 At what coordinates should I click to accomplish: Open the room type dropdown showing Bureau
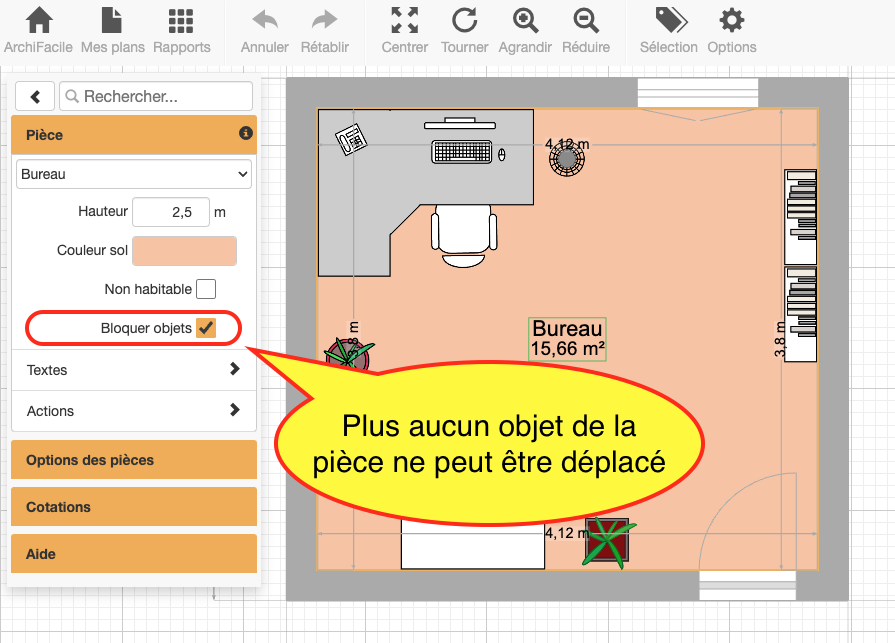click(133, 173)
